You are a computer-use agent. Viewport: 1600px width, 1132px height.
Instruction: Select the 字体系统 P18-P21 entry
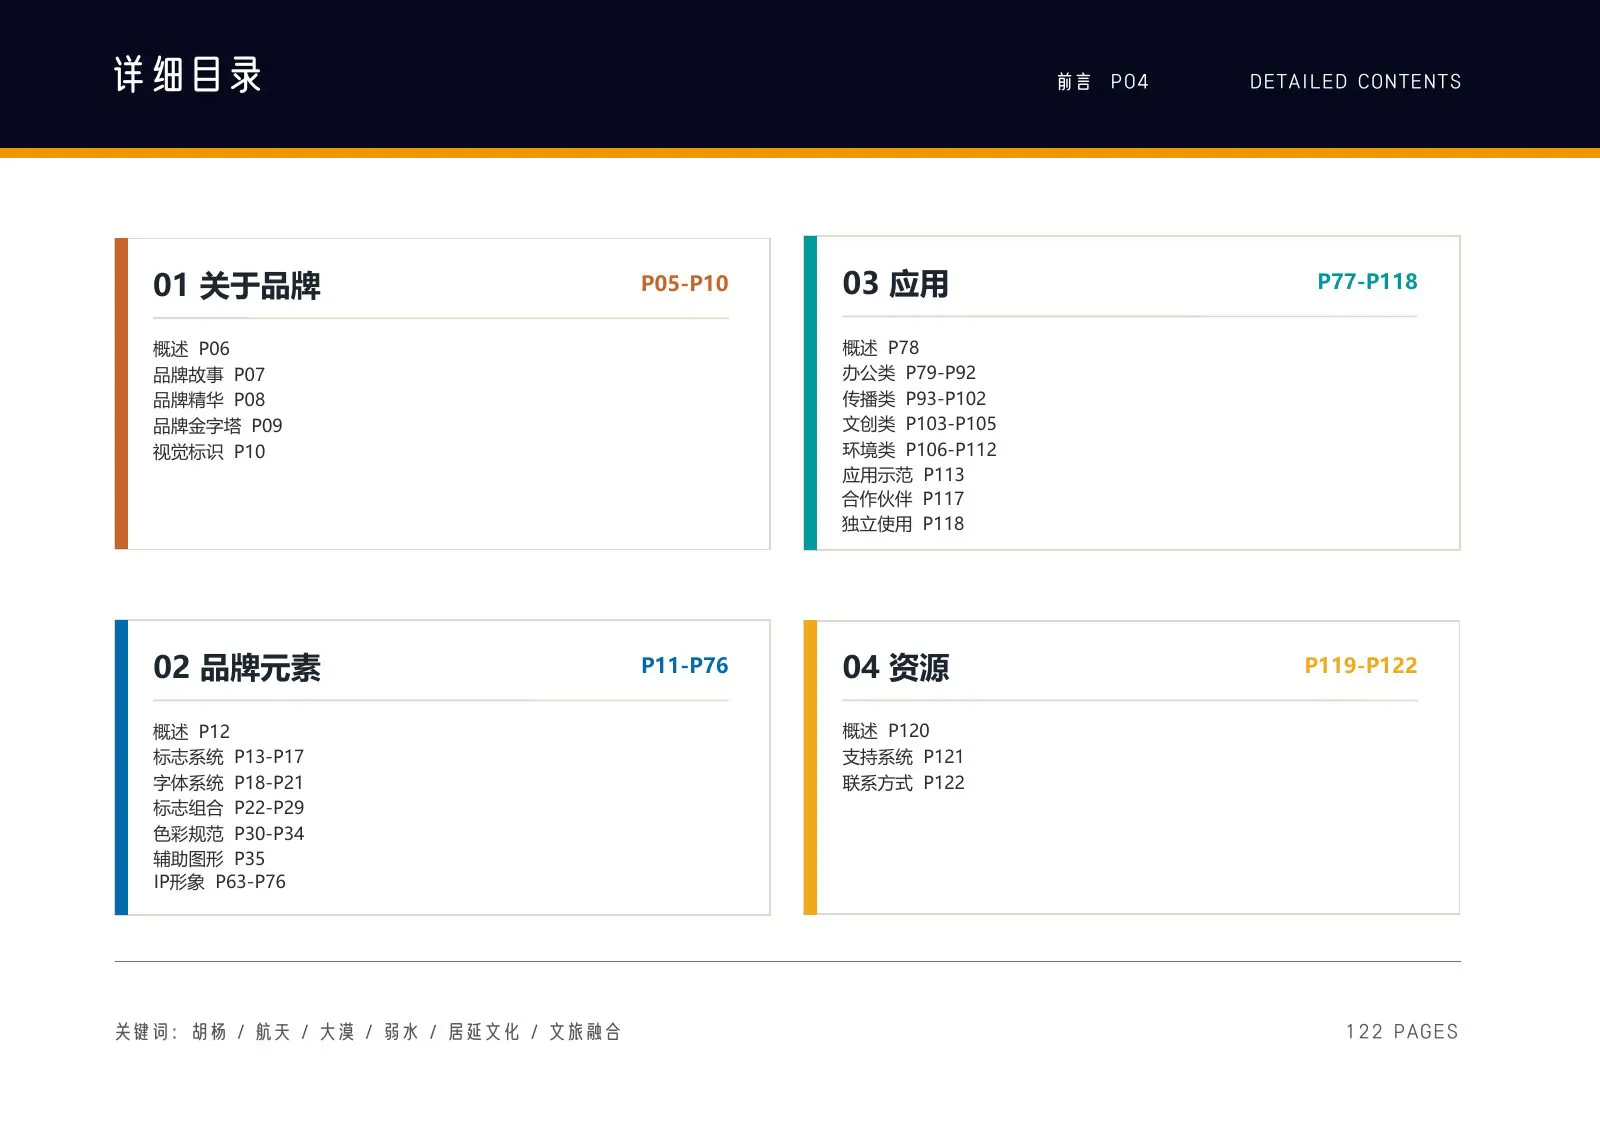pyautogui.click(x=228, y=783)
